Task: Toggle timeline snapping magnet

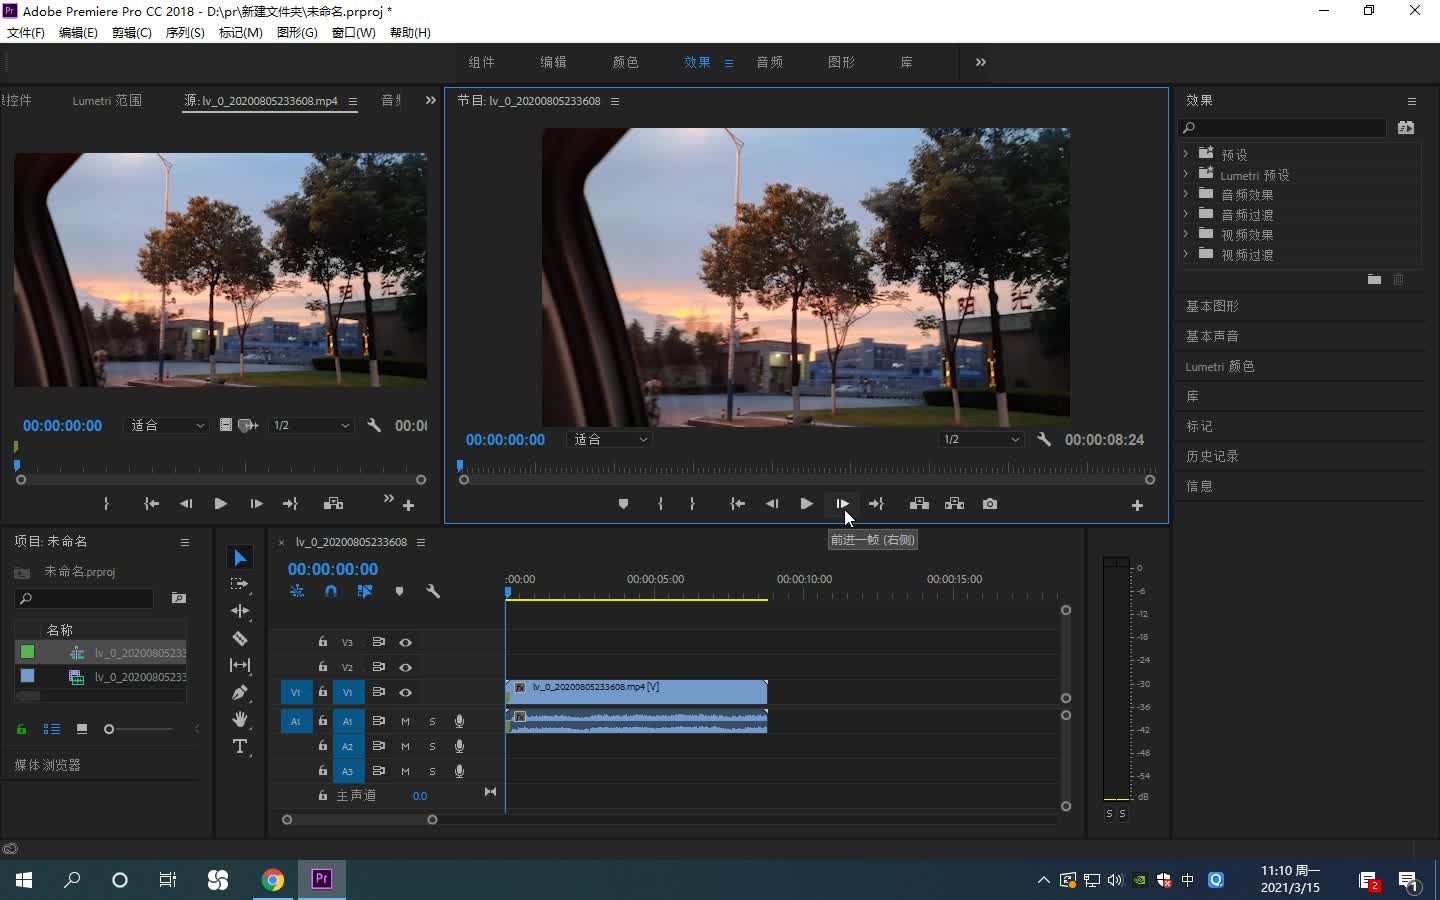Action: tap(331, 592)
